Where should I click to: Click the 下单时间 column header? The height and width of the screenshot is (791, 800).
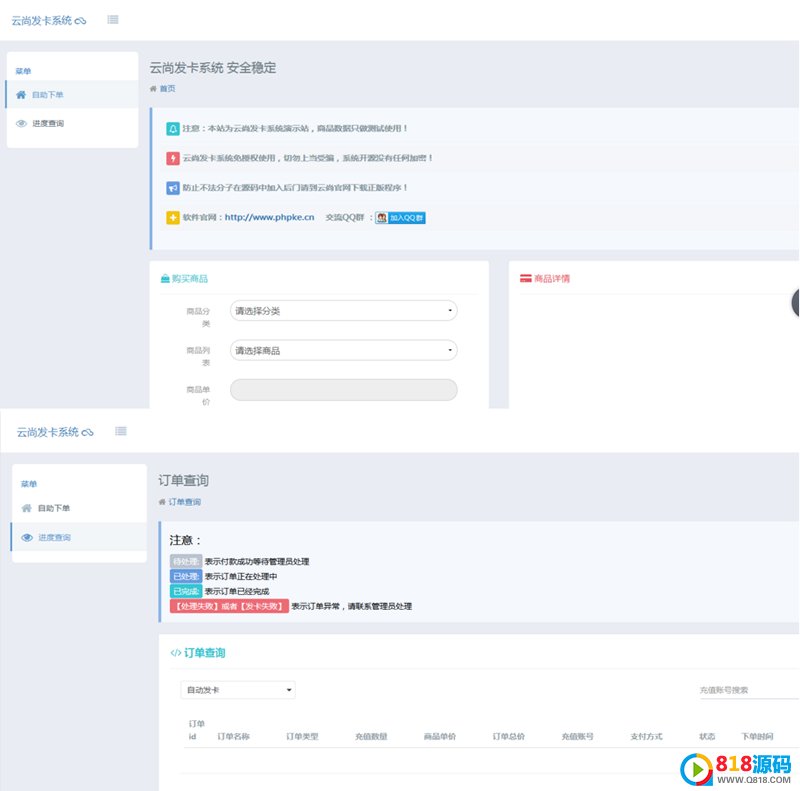click(757, 736)
